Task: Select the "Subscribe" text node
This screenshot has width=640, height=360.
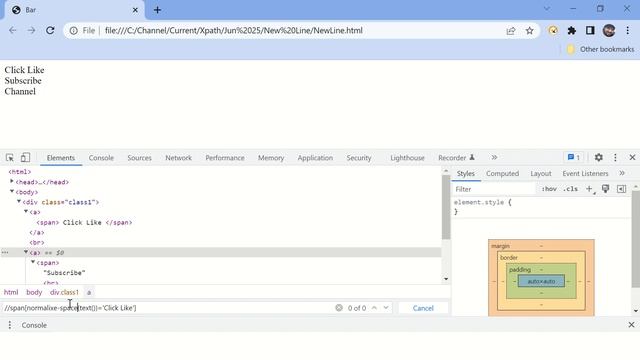Action: coord(64,273)
